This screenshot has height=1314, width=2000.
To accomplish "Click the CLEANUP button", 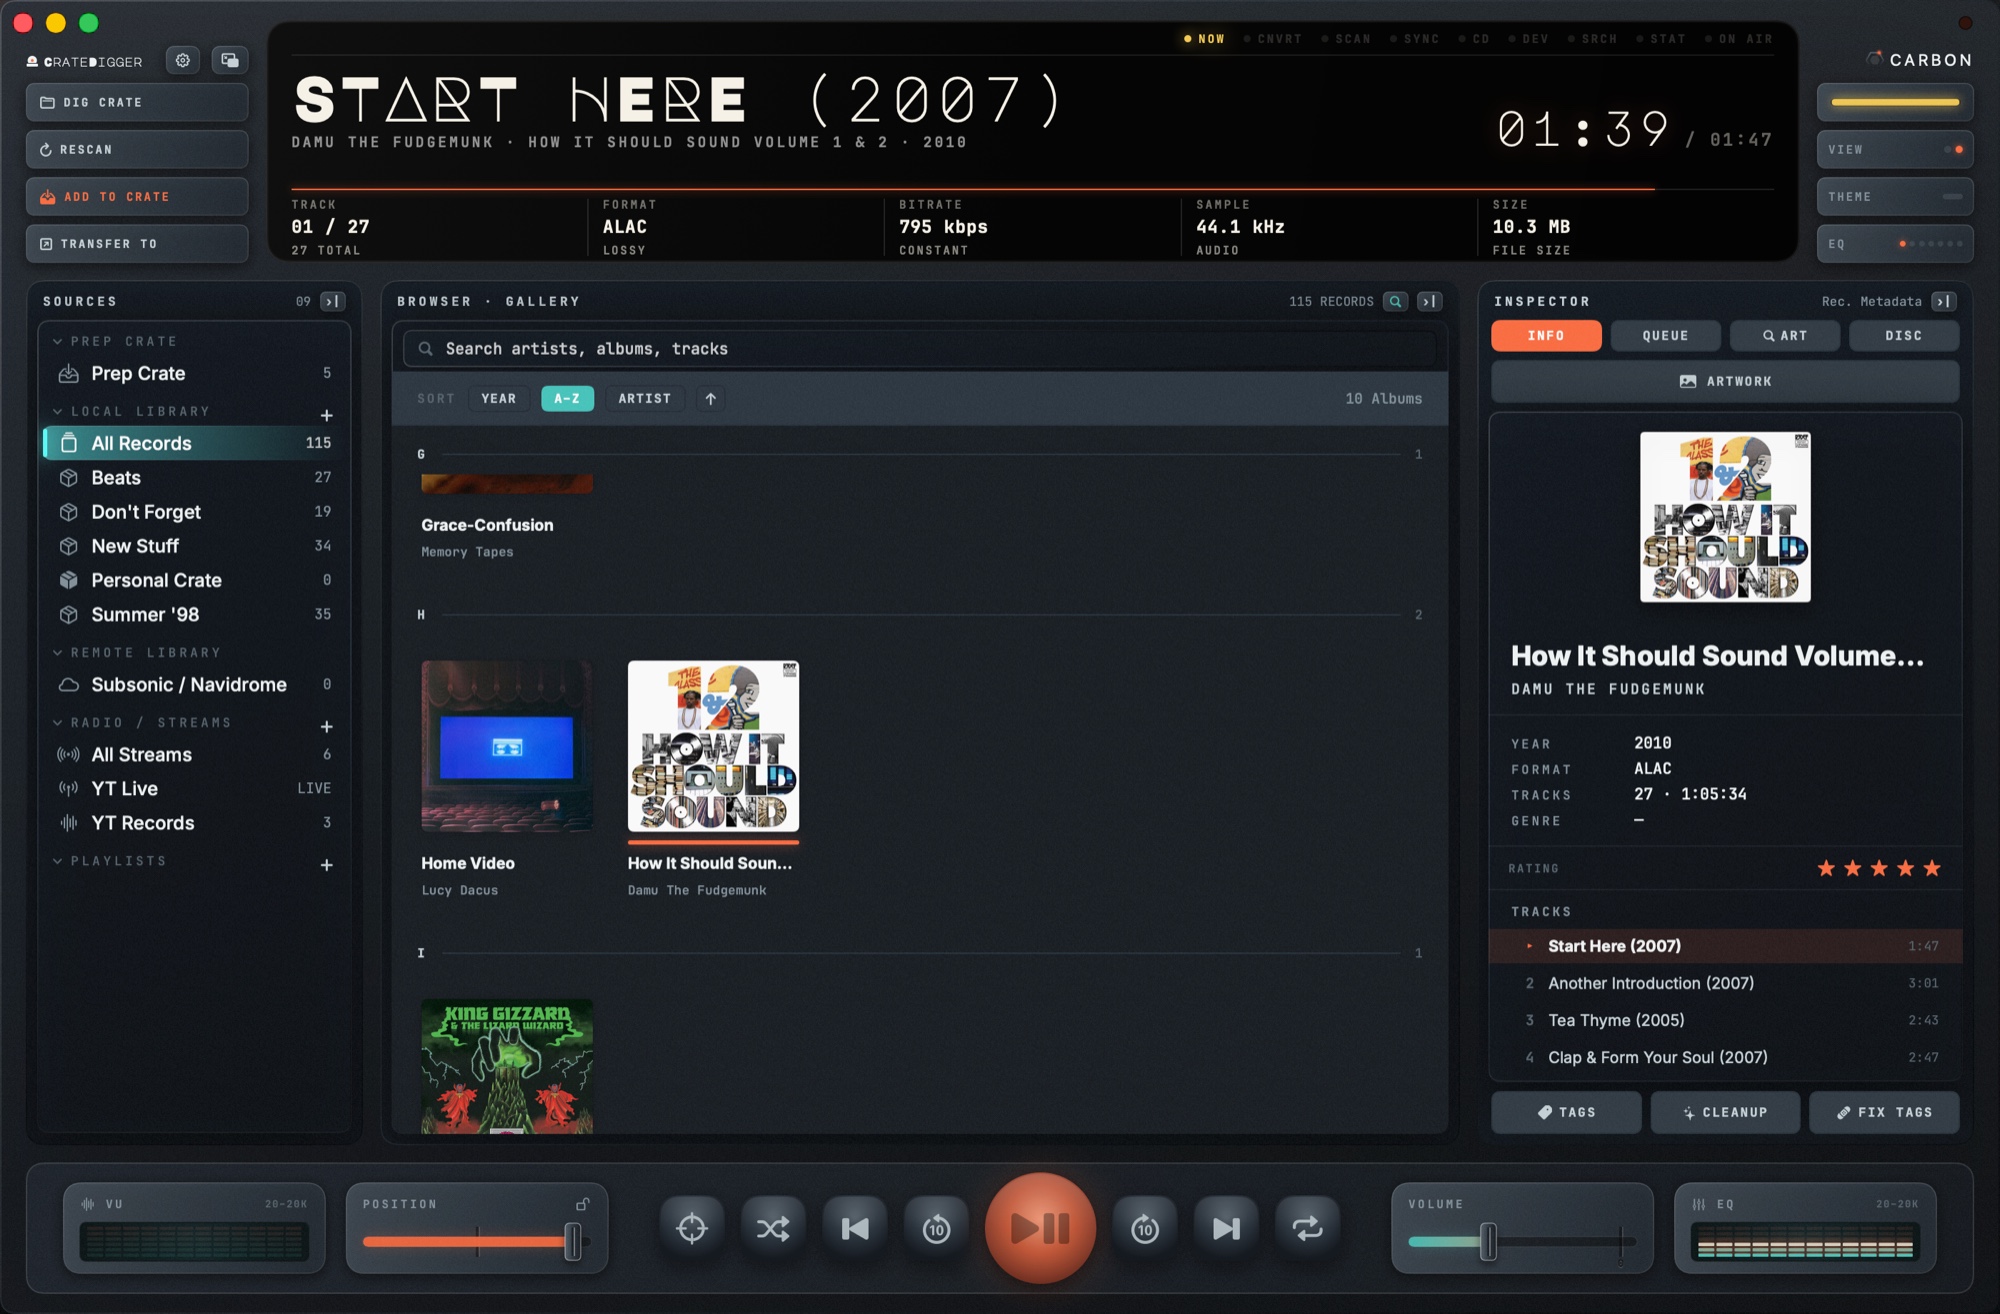I will click(1725, 1112).
